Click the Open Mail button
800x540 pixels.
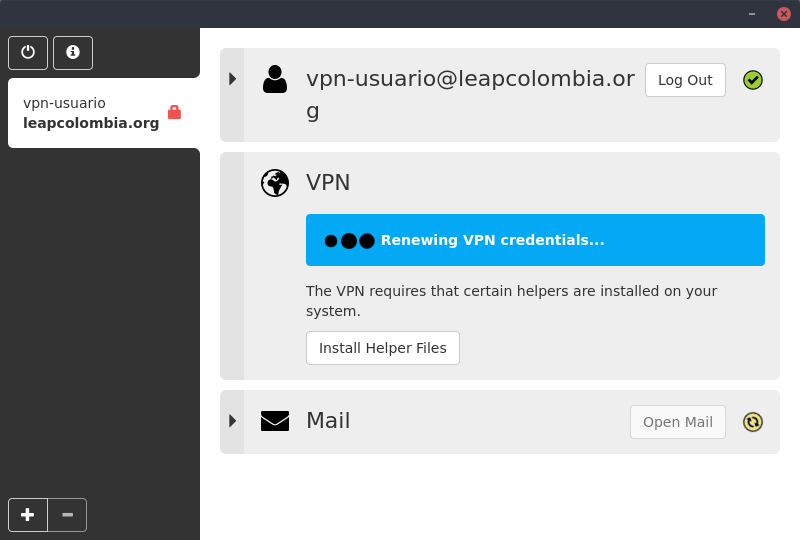[678, 422]
